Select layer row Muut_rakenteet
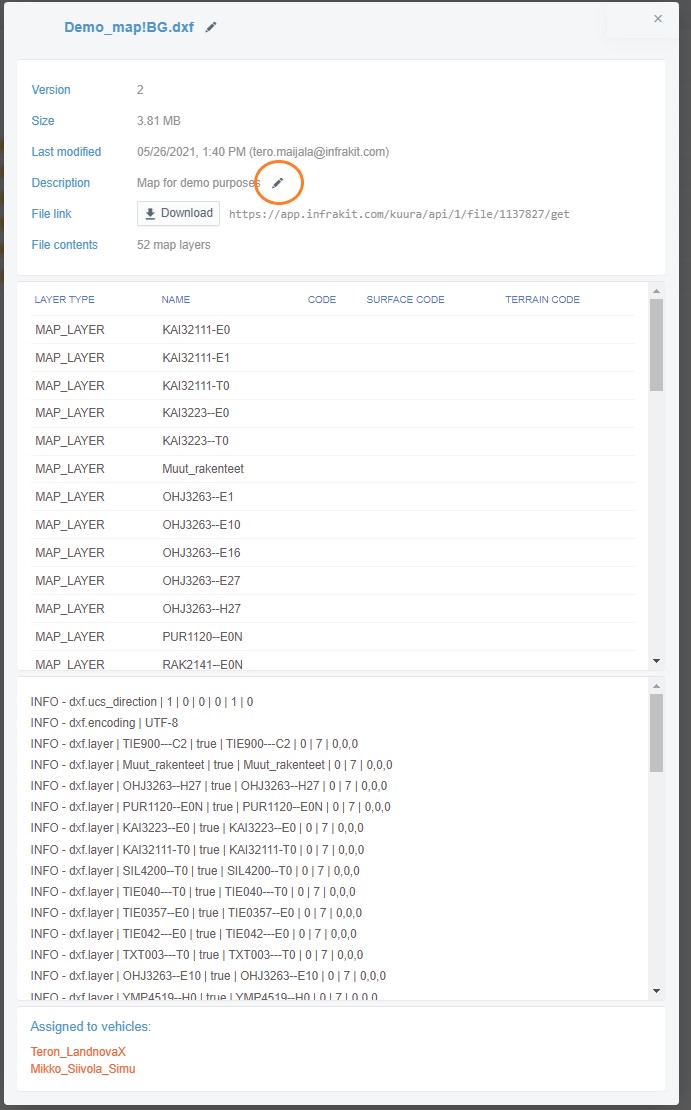Image resolution: width=691 pixels, height=1110 pixels. [x=333, y=469]
